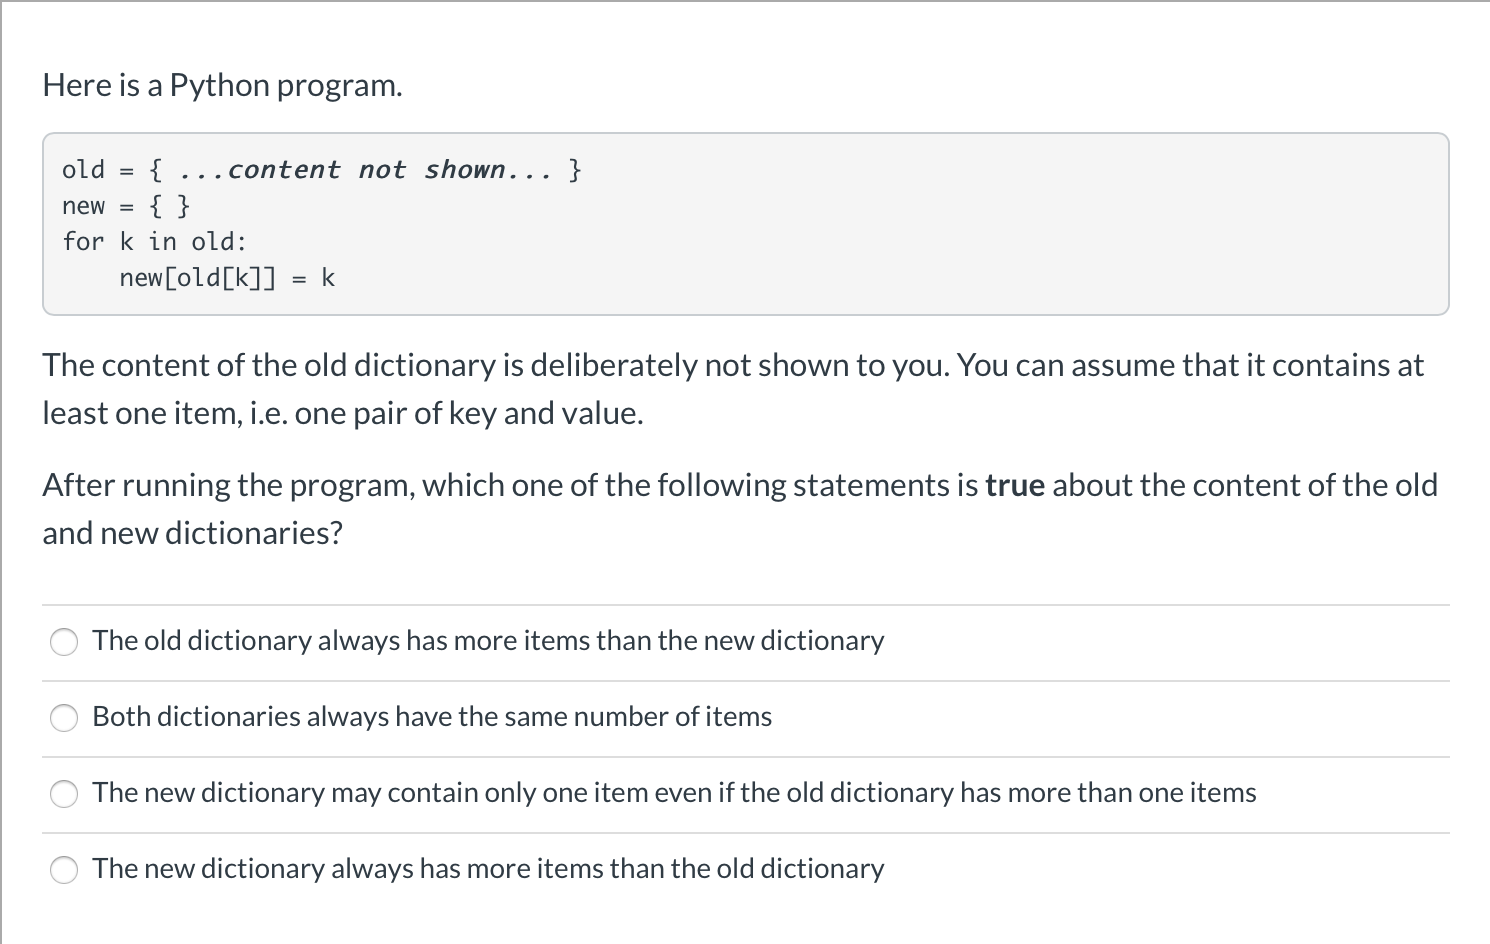The width and height of the screenshot is (1490, 944).
Task: Click the option text about old dictionary having more items
Action: pos(487,641)
